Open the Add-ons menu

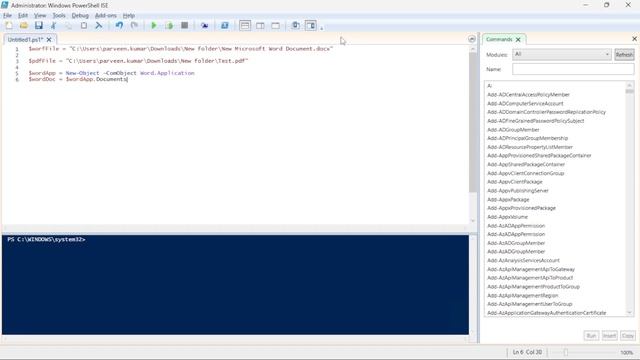[106, 16]
